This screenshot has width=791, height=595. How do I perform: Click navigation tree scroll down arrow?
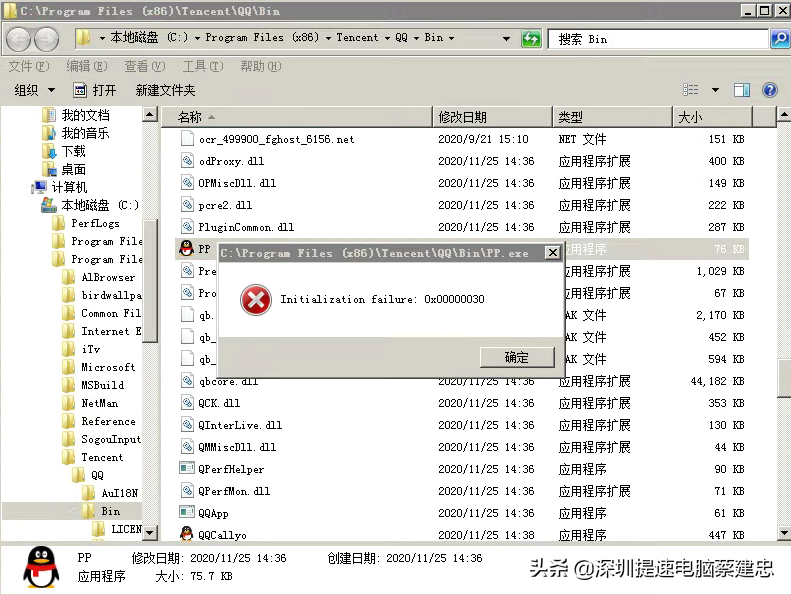click(x=150, y=532)
